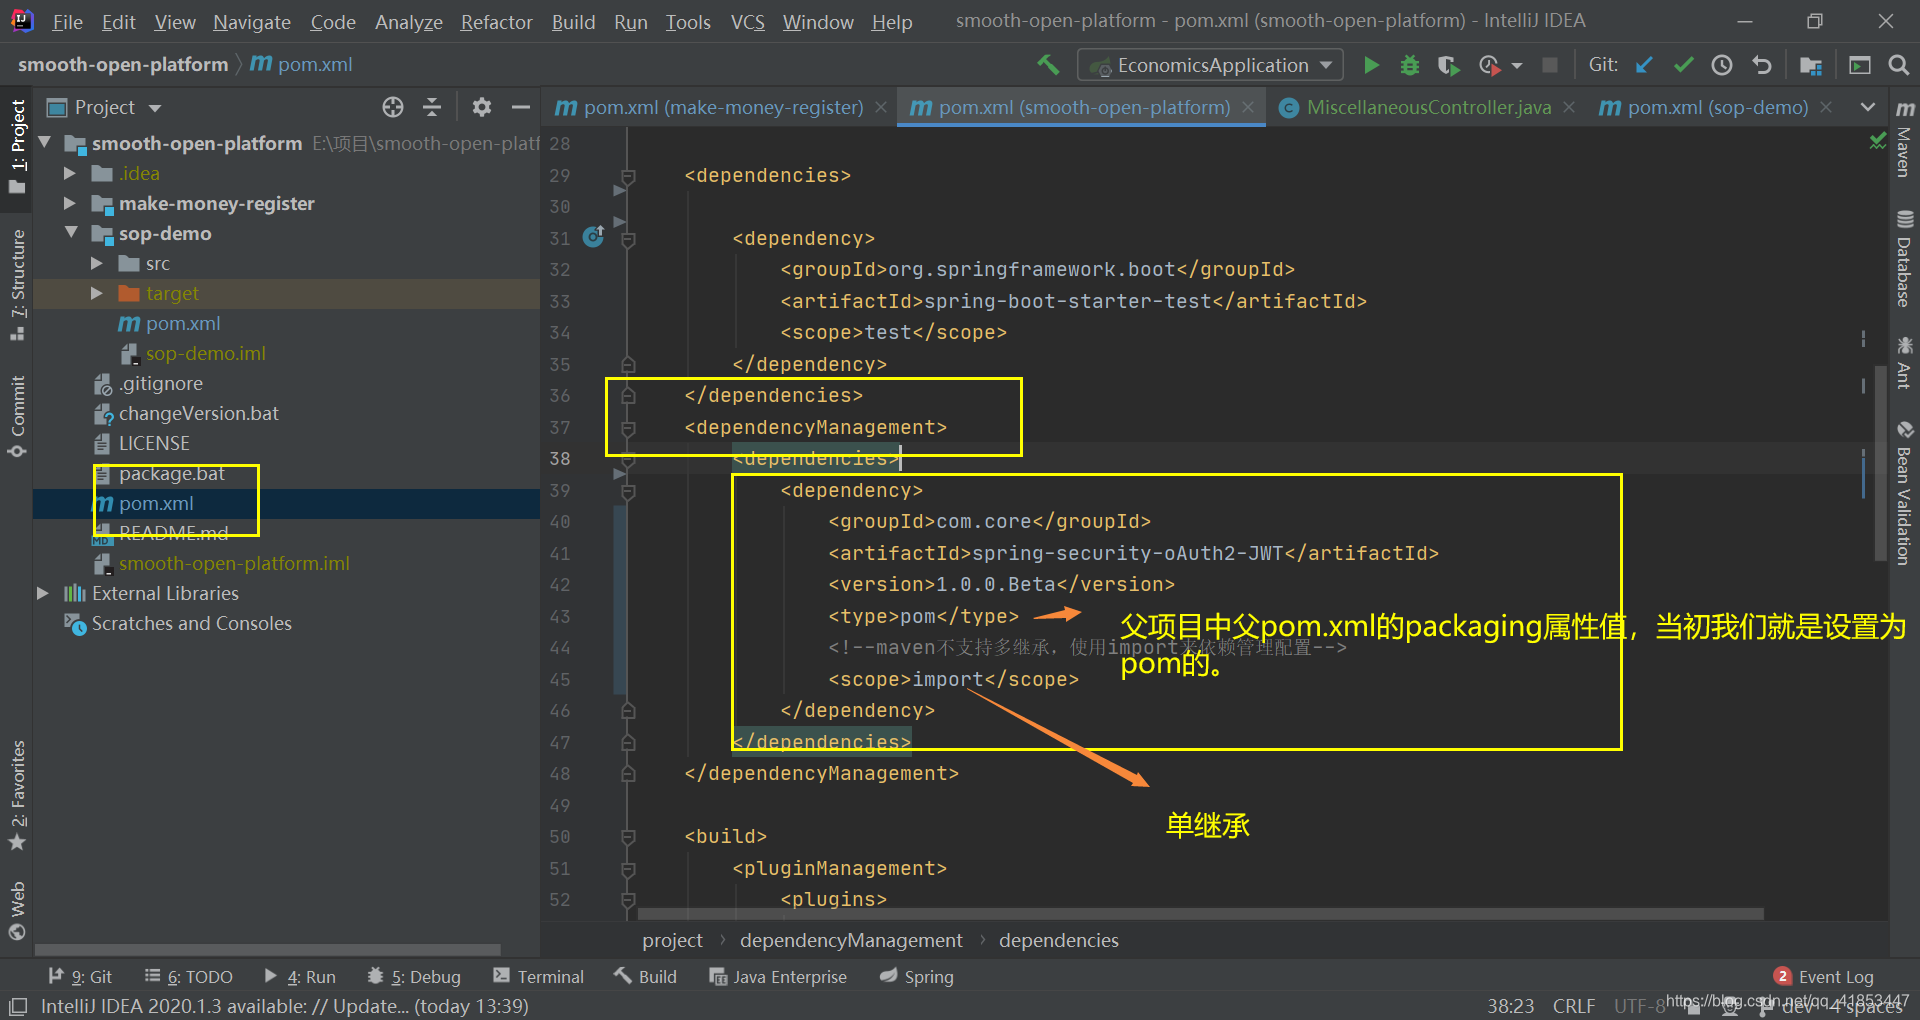Open the File menu
Image resolution: width=1920 pixels, height=1020 pixels.
coord(67,21)
